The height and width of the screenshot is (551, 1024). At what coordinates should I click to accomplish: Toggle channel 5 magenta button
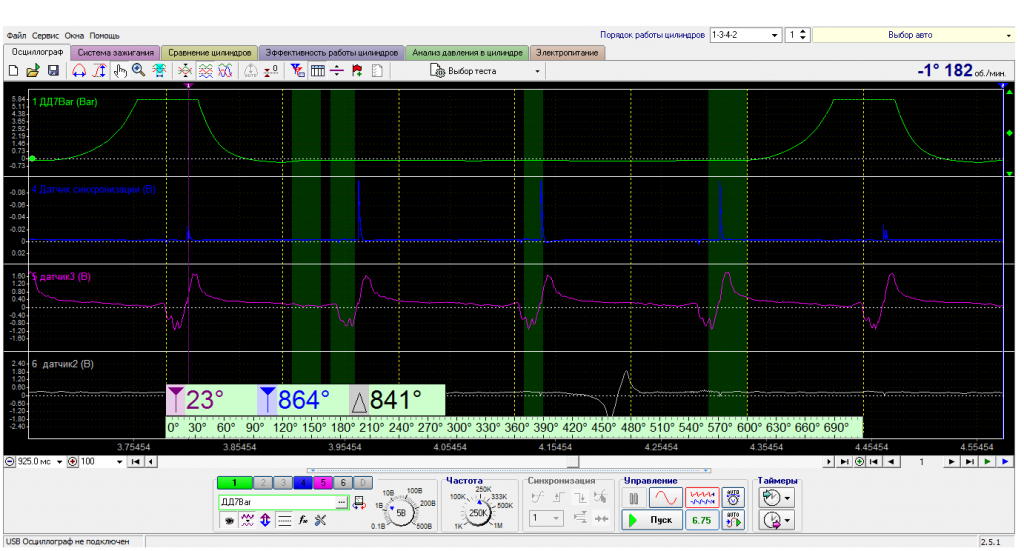click(x=323, y=483)
